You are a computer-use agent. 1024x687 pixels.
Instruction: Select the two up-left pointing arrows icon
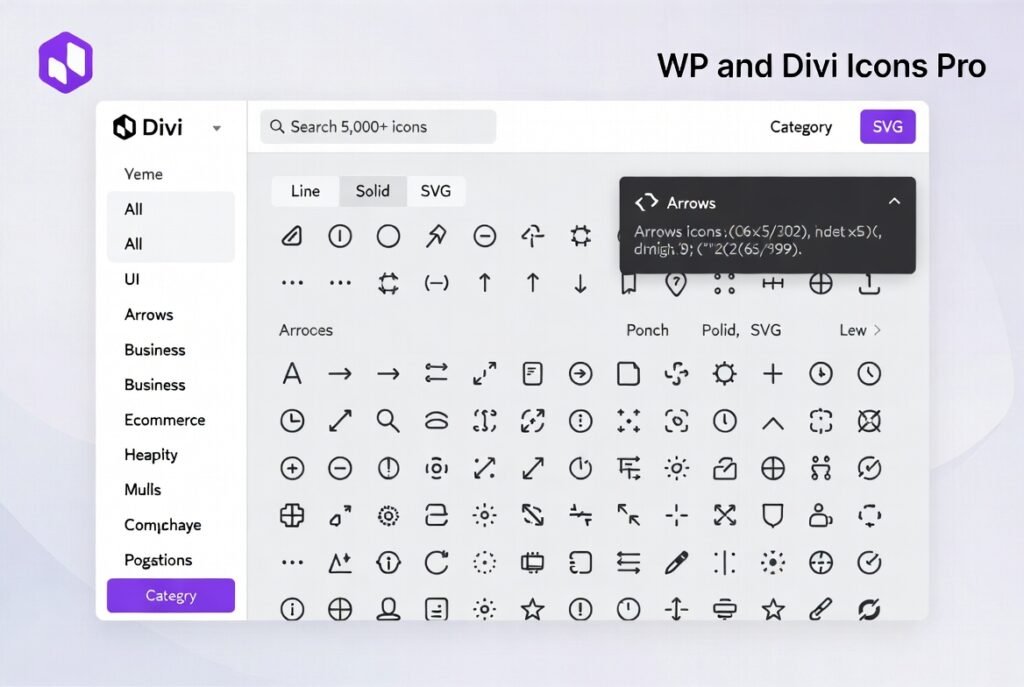(628, 516)
